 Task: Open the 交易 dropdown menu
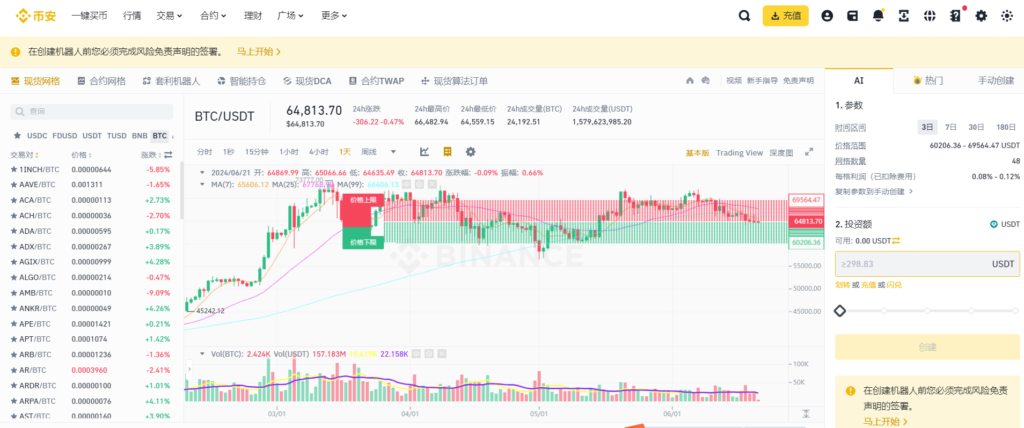[169, 16]
